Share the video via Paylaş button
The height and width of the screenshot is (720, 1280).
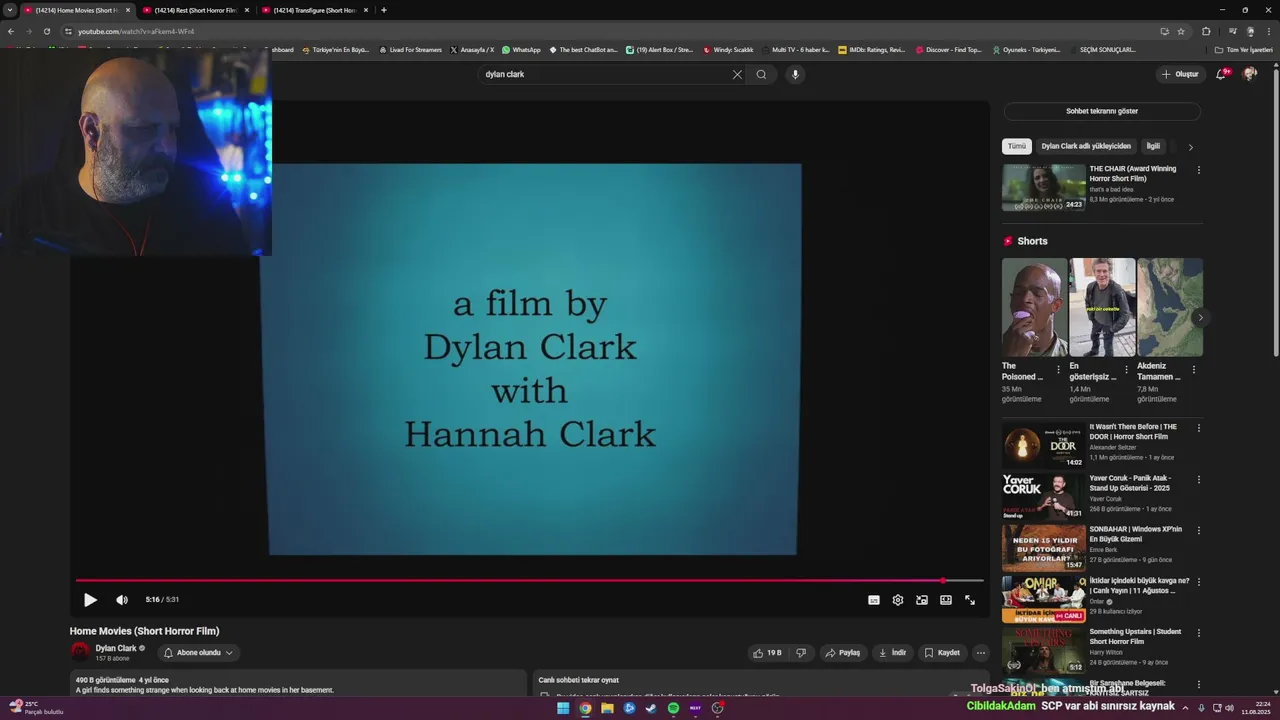click(842, 653)
